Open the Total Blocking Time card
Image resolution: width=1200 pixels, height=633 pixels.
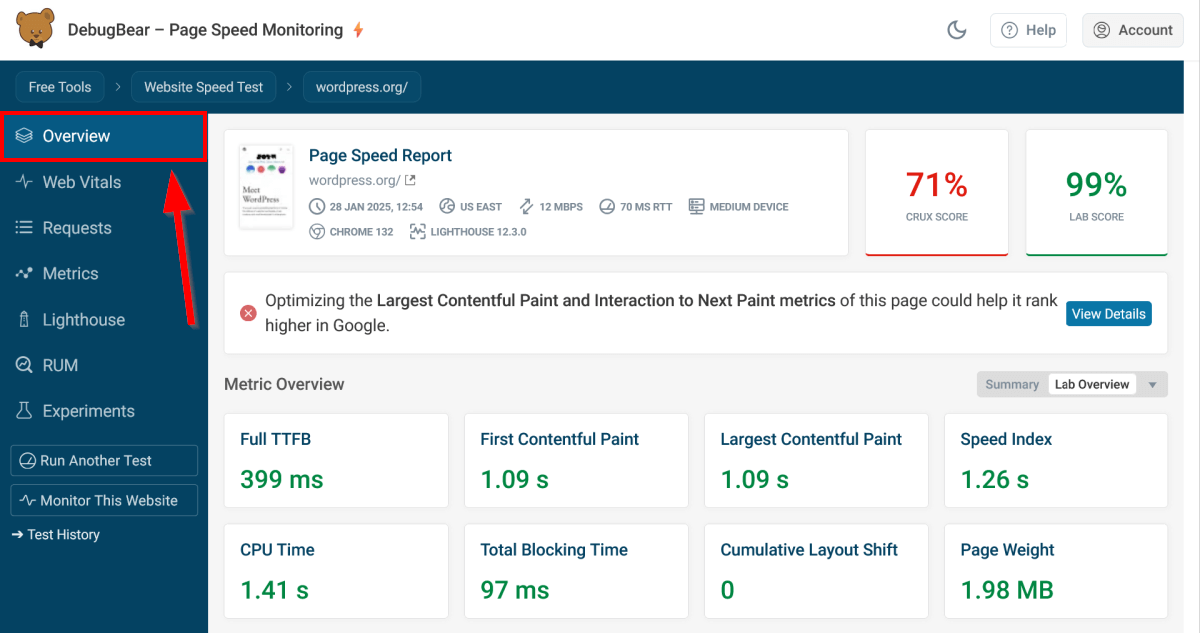pyautogui.click(x=576, y=572)
